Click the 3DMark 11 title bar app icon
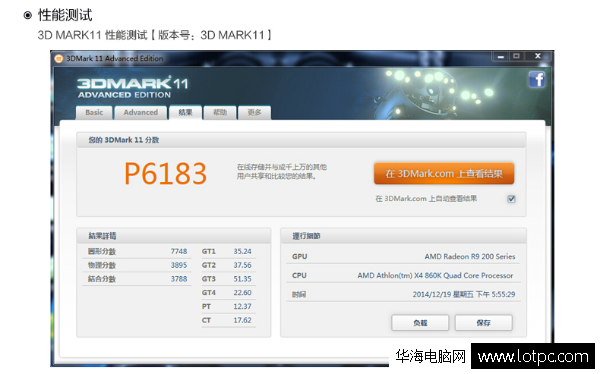Image resolution: width=600 pixels, height=374 pixels. 59,59
